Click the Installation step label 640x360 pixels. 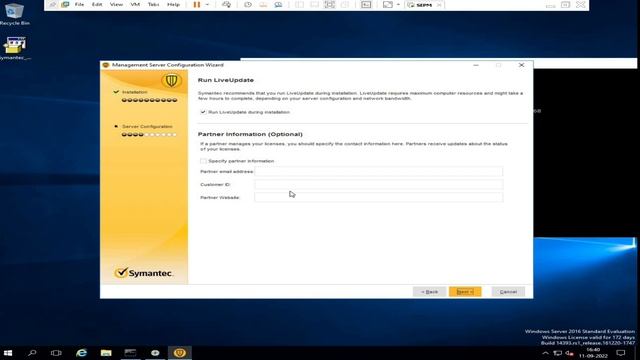point(135,92)
